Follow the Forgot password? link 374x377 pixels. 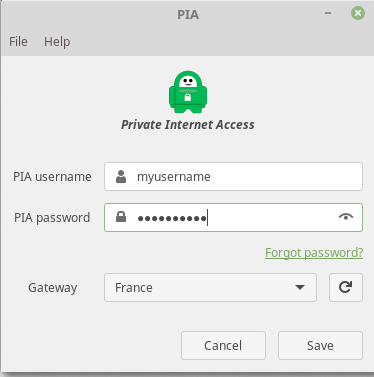pyautogui.click(x=314, y=253)
